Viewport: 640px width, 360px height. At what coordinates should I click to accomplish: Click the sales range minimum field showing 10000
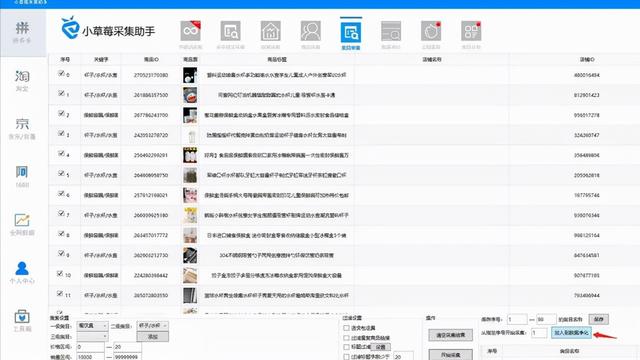pos(90,357)
